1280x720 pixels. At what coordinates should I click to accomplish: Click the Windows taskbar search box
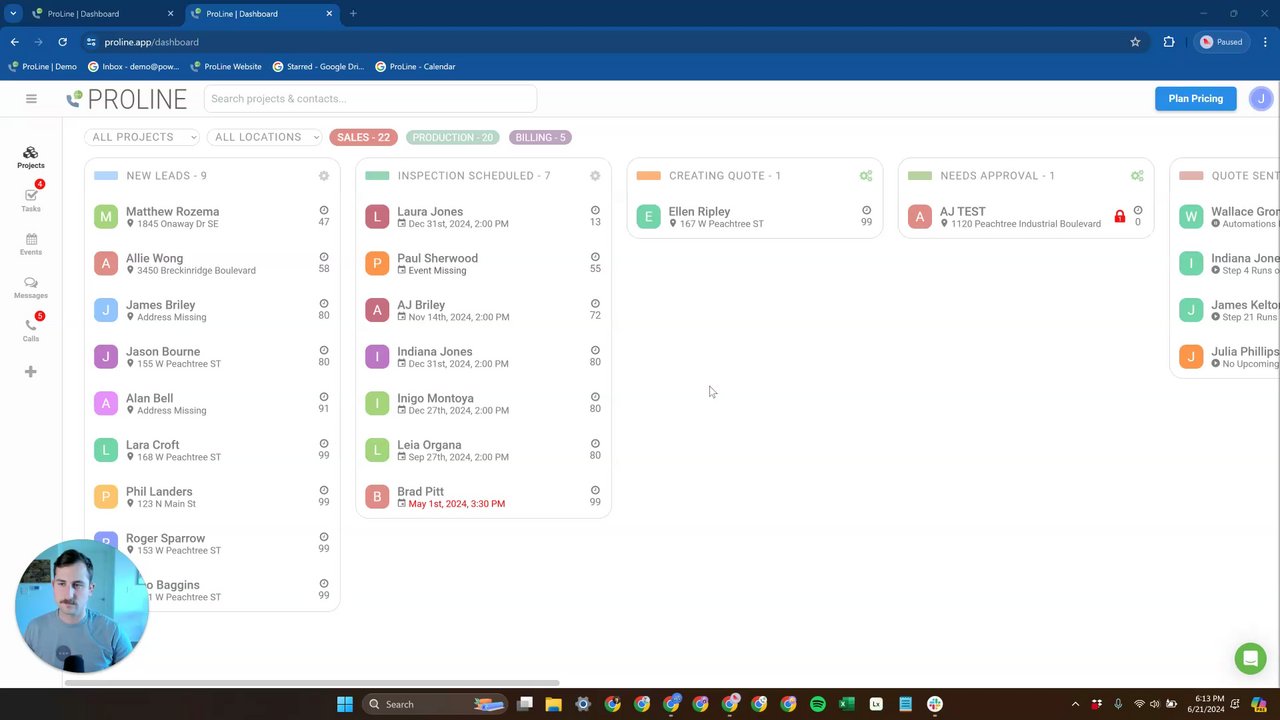pyautogui.click(x=433, y=704)
